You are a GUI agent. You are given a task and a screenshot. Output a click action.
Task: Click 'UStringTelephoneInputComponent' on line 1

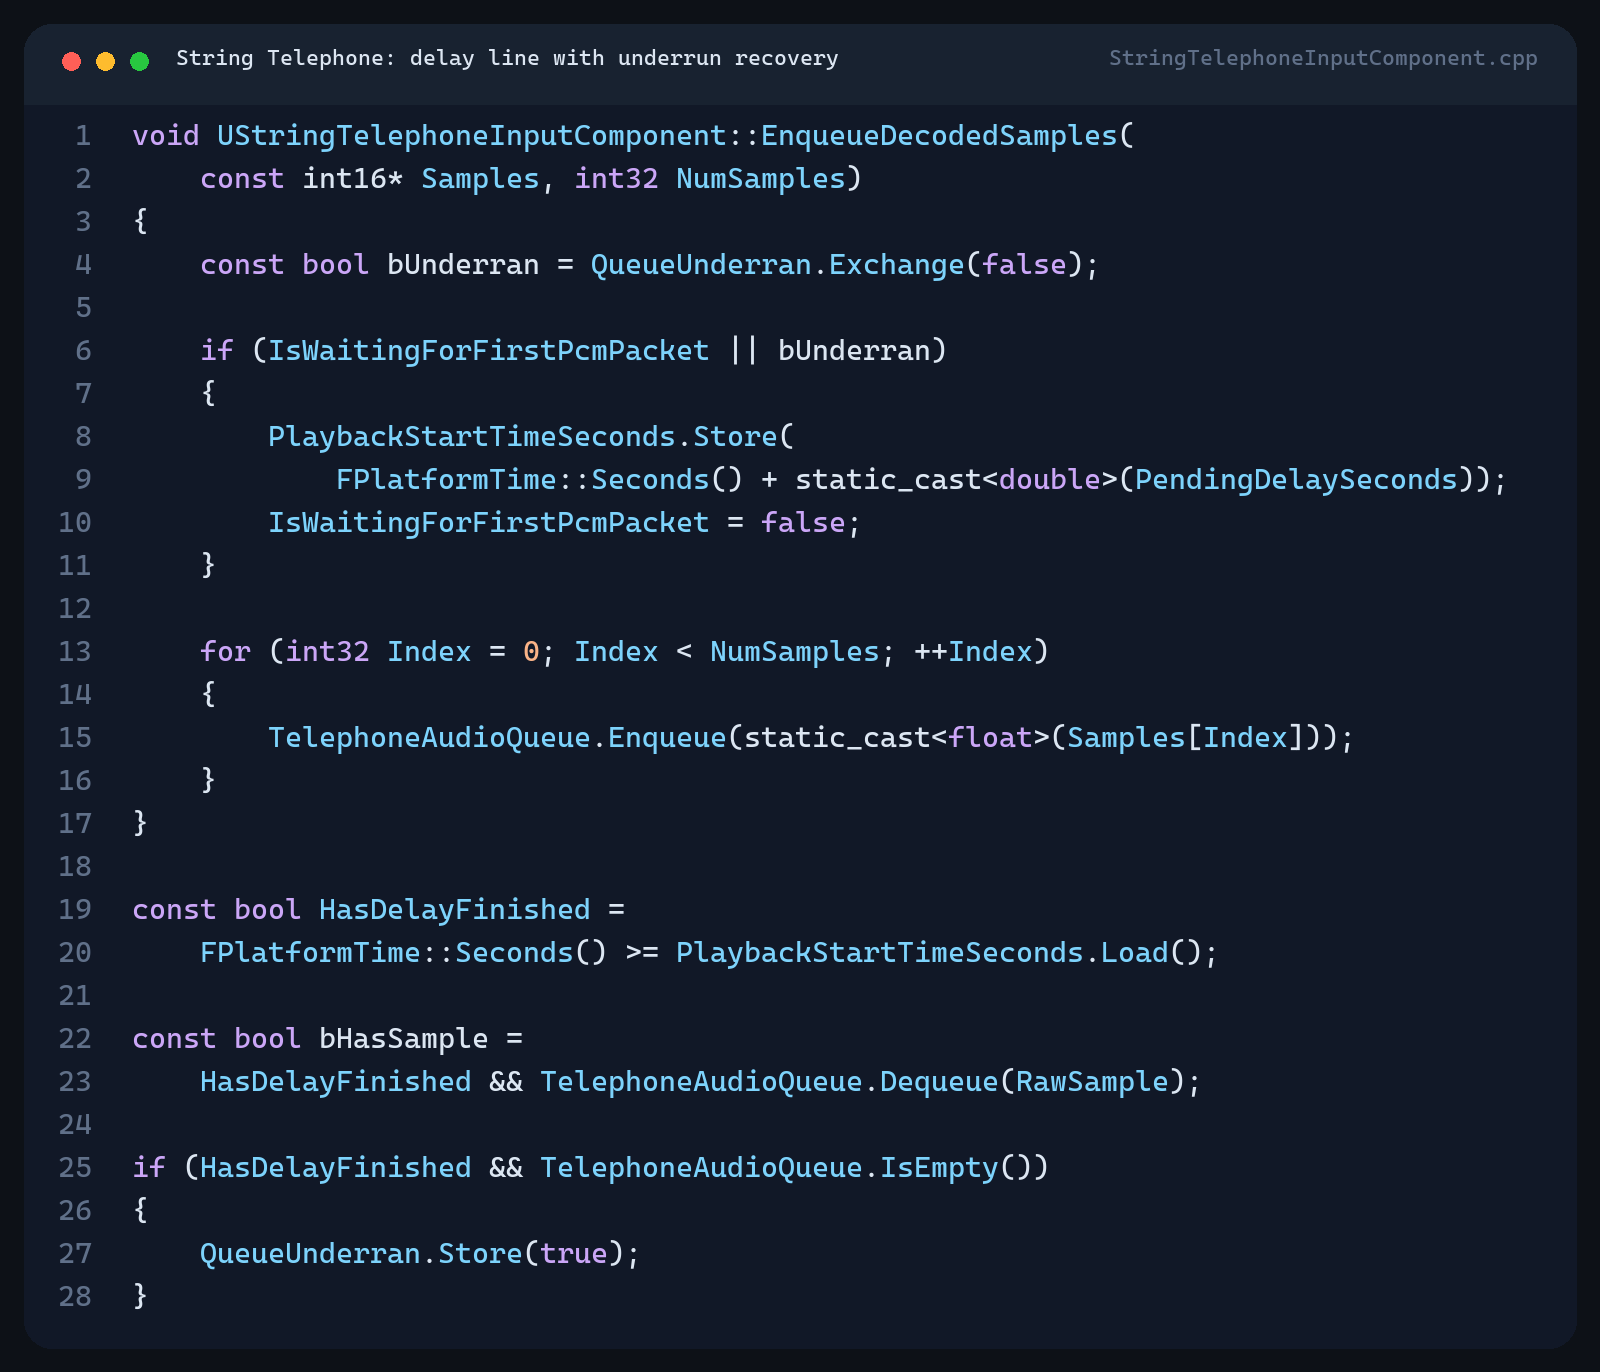[x=472, y=135]
